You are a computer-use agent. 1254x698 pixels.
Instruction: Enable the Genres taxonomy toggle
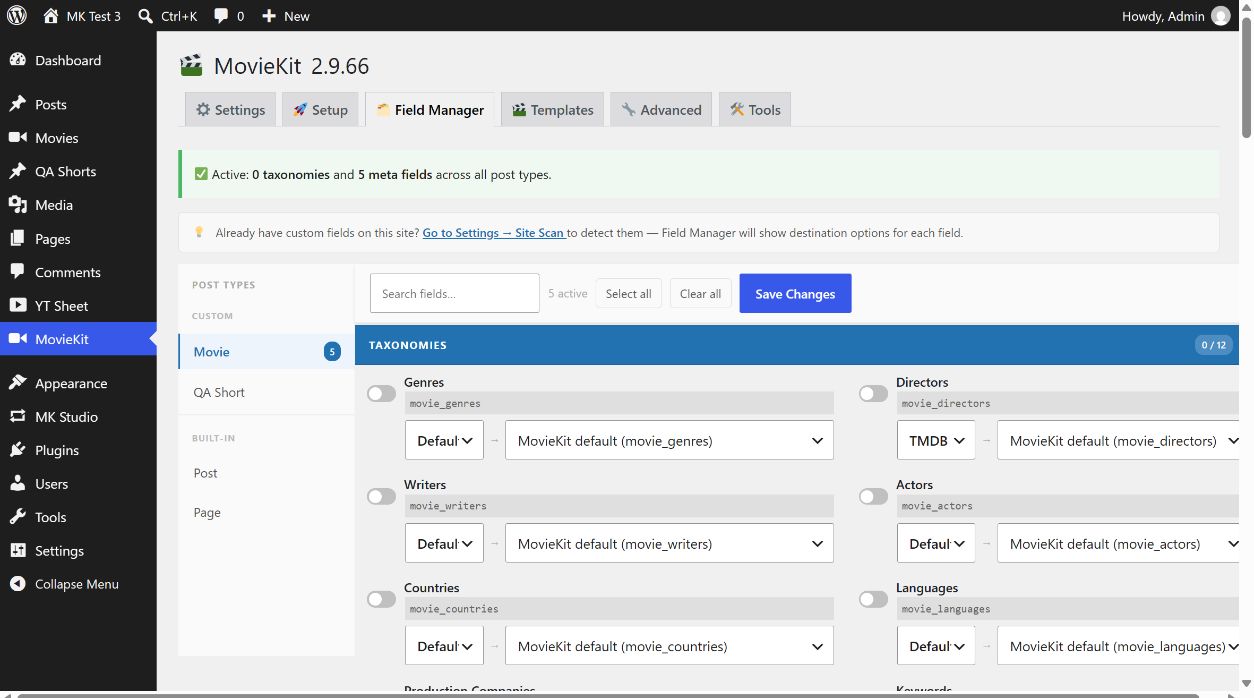[x=381, y=394]
